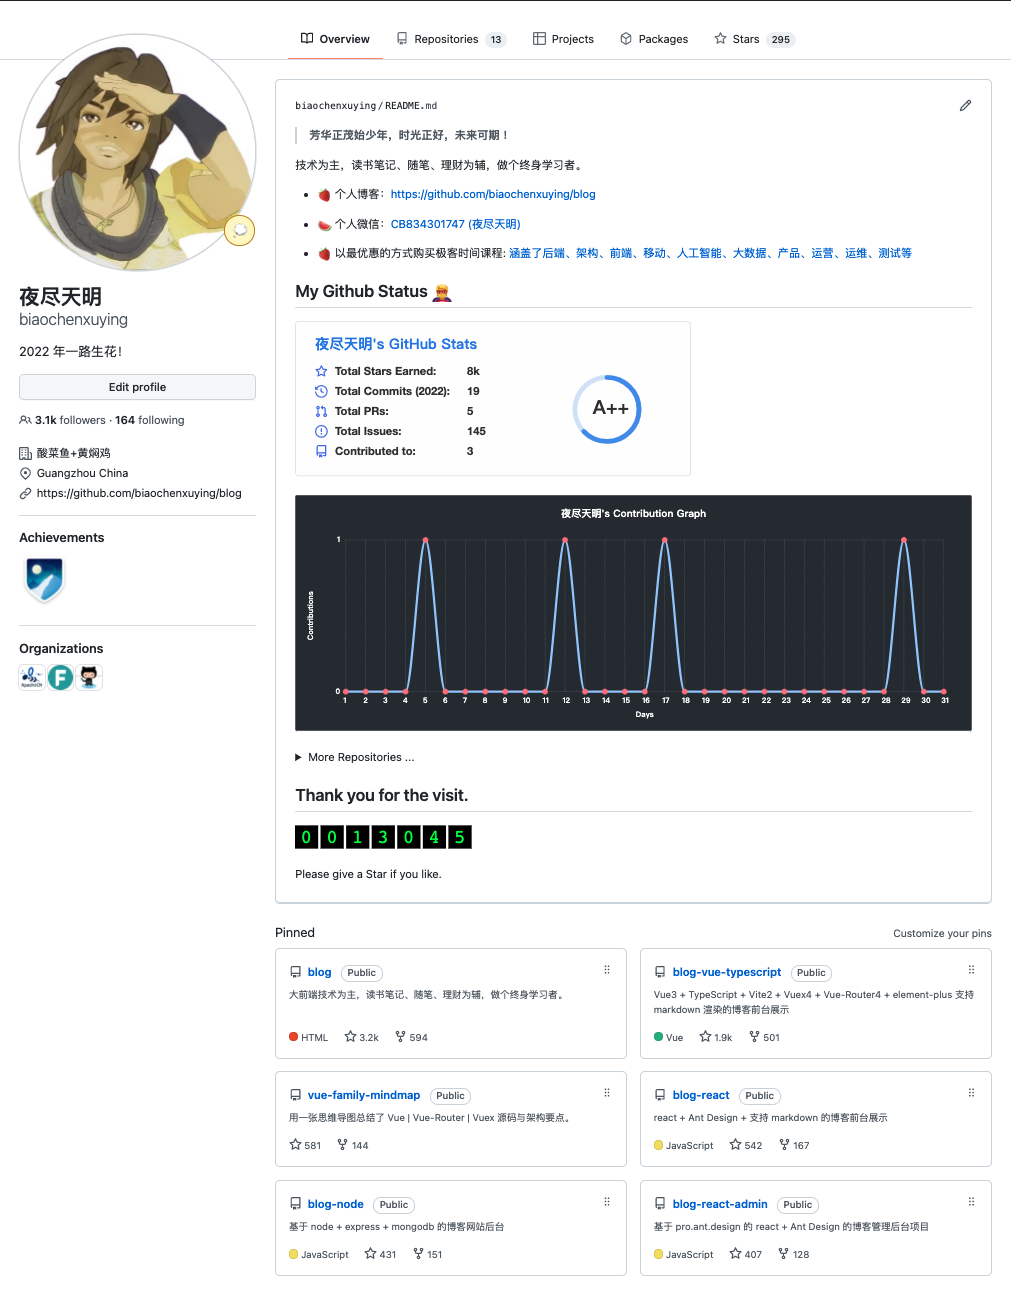Click the 13 repositories counter badge
Viewport: 1011px width, 1290px height.
(x=496, y=39)
